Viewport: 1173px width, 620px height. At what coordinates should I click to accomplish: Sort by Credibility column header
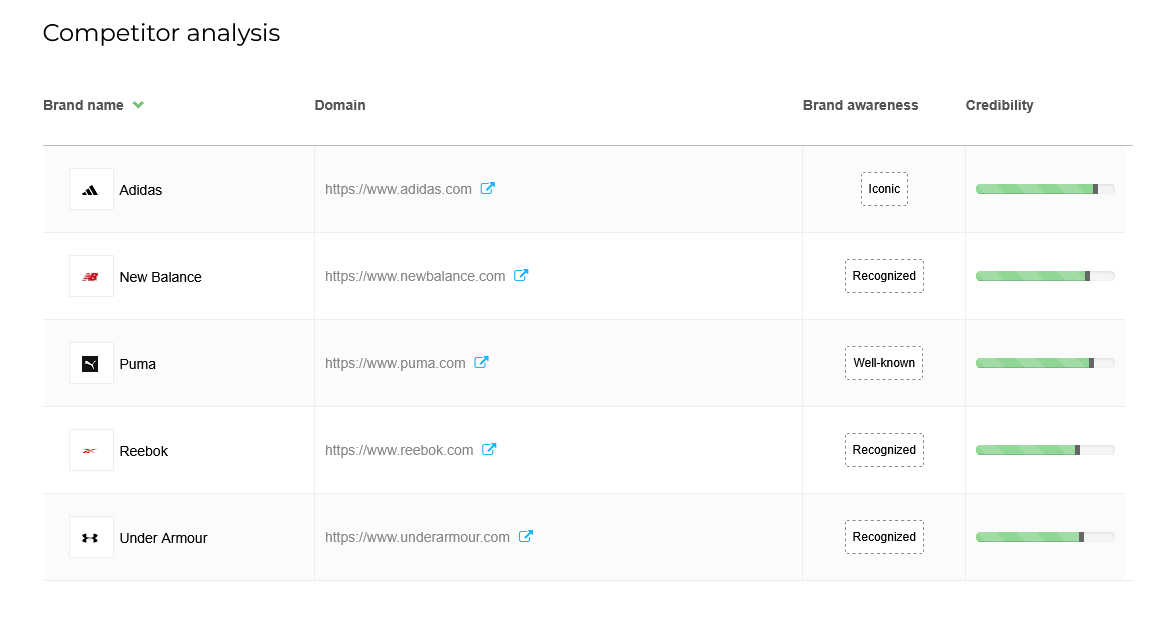coord(999,105)
